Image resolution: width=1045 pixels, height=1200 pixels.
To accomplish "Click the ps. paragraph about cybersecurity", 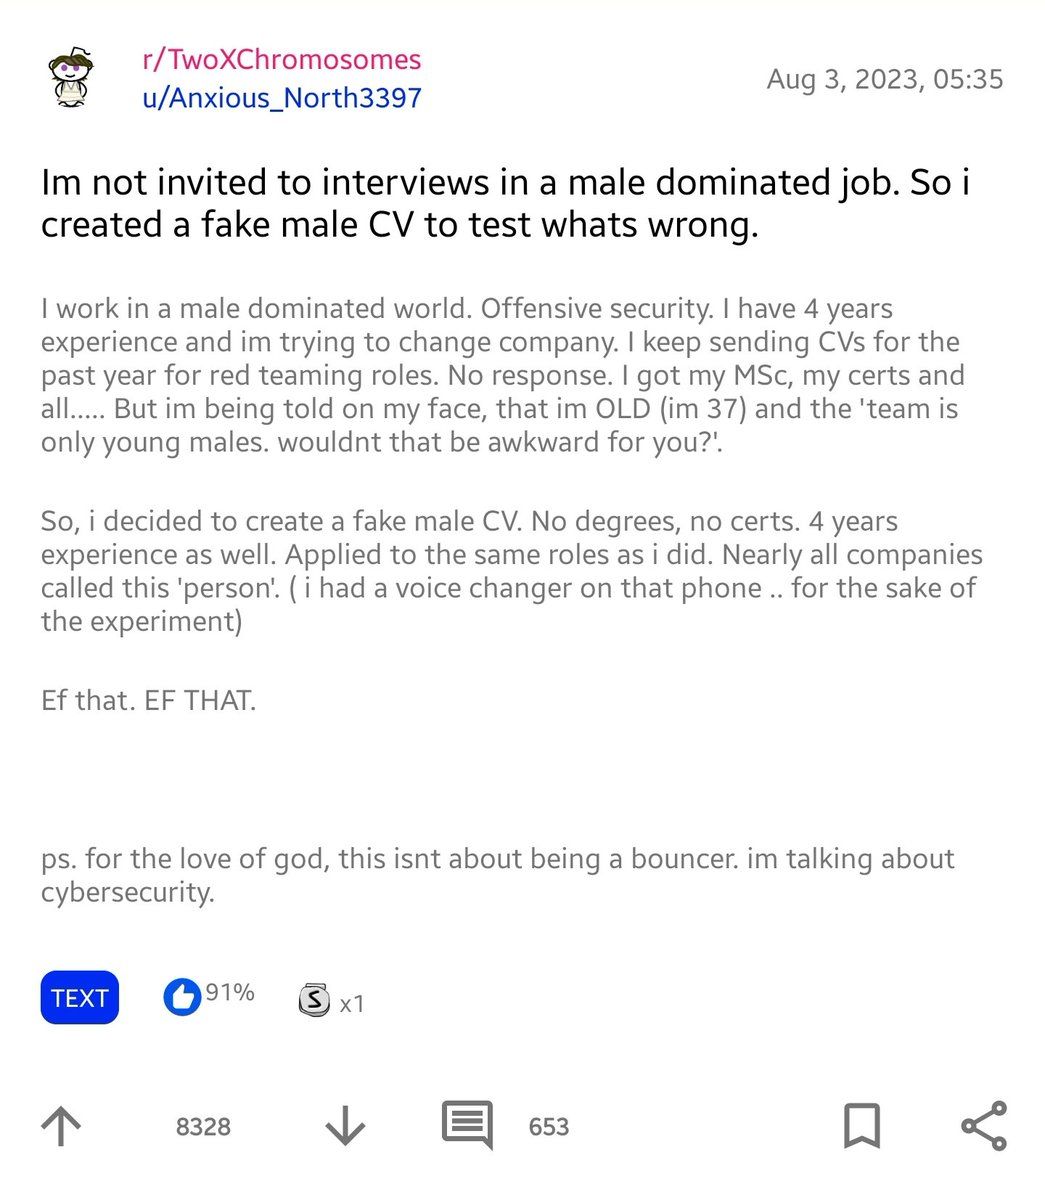I will [497, 875].
